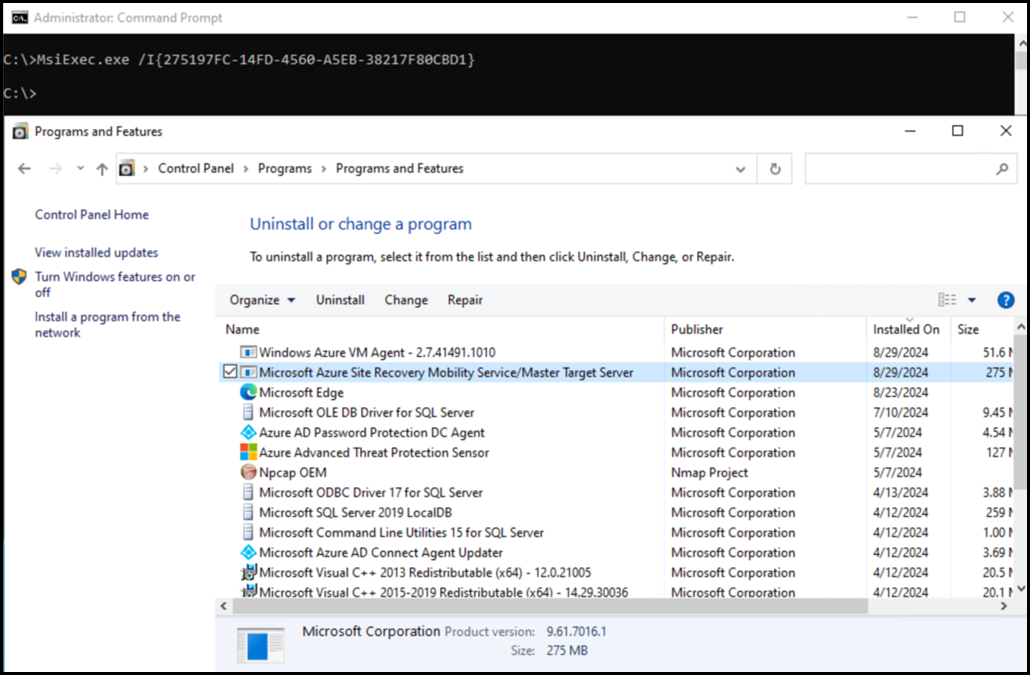Uncheck the Azure Site Recovery Mobility Service checkbox
1030x675 pixels.
pyautogui.click(x=228, y=373)
